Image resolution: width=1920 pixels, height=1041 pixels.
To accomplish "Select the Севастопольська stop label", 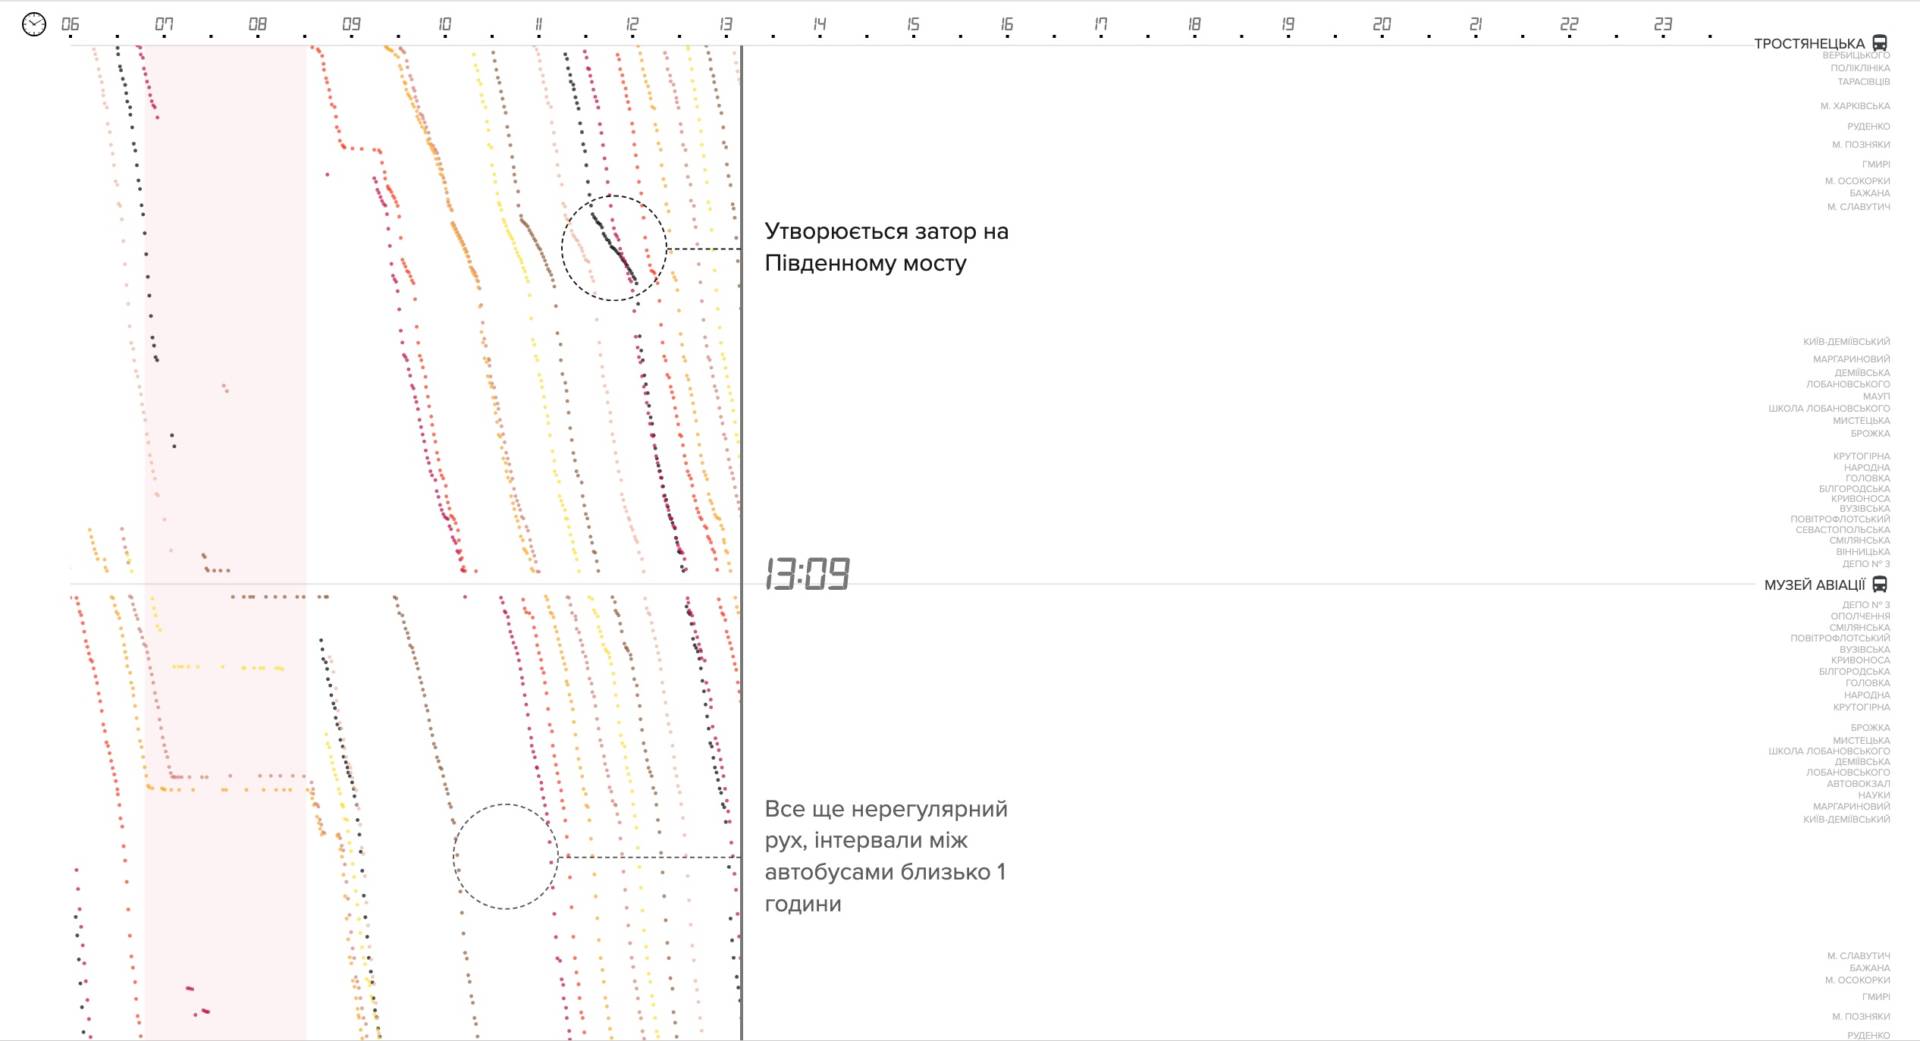I will 1842,530.
